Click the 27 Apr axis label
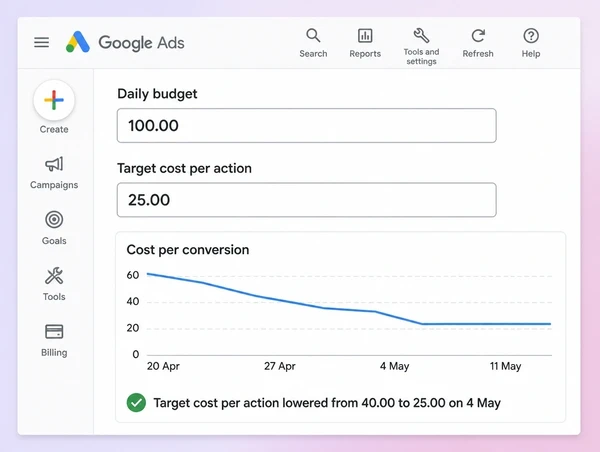 [280, 366]
